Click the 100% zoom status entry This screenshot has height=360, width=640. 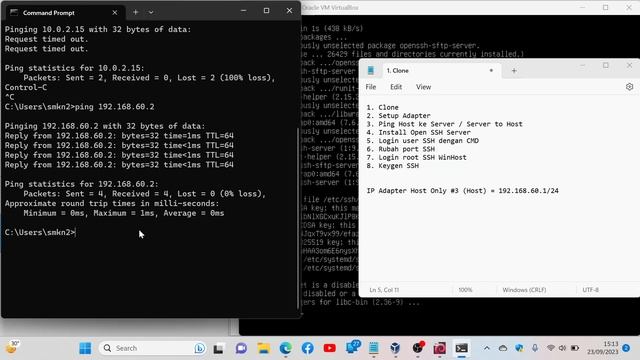[465, 290]
